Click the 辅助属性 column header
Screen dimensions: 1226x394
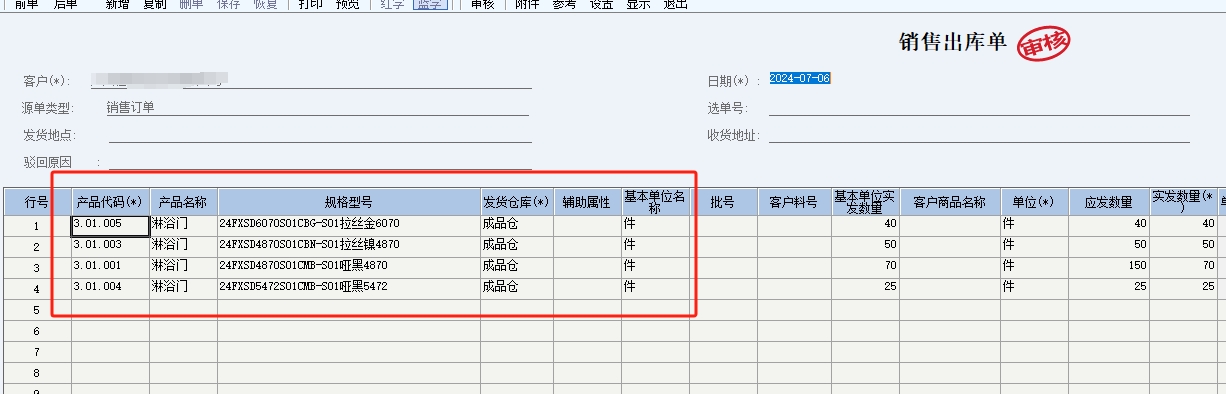click(x=587, y=202)
